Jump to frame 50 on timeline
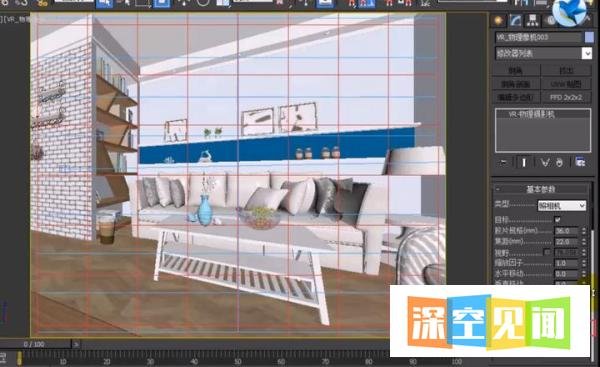The image size is (600, 367). 238,361
